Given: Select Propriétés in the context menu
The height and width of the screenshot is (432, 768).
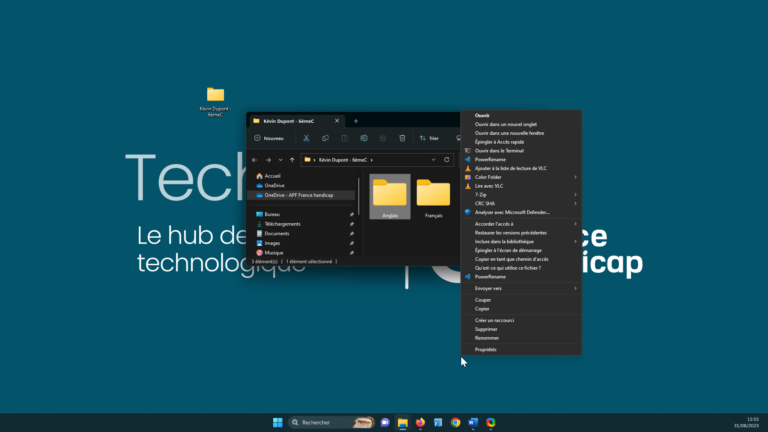Looking at the screenshot, I should (486, 350).
